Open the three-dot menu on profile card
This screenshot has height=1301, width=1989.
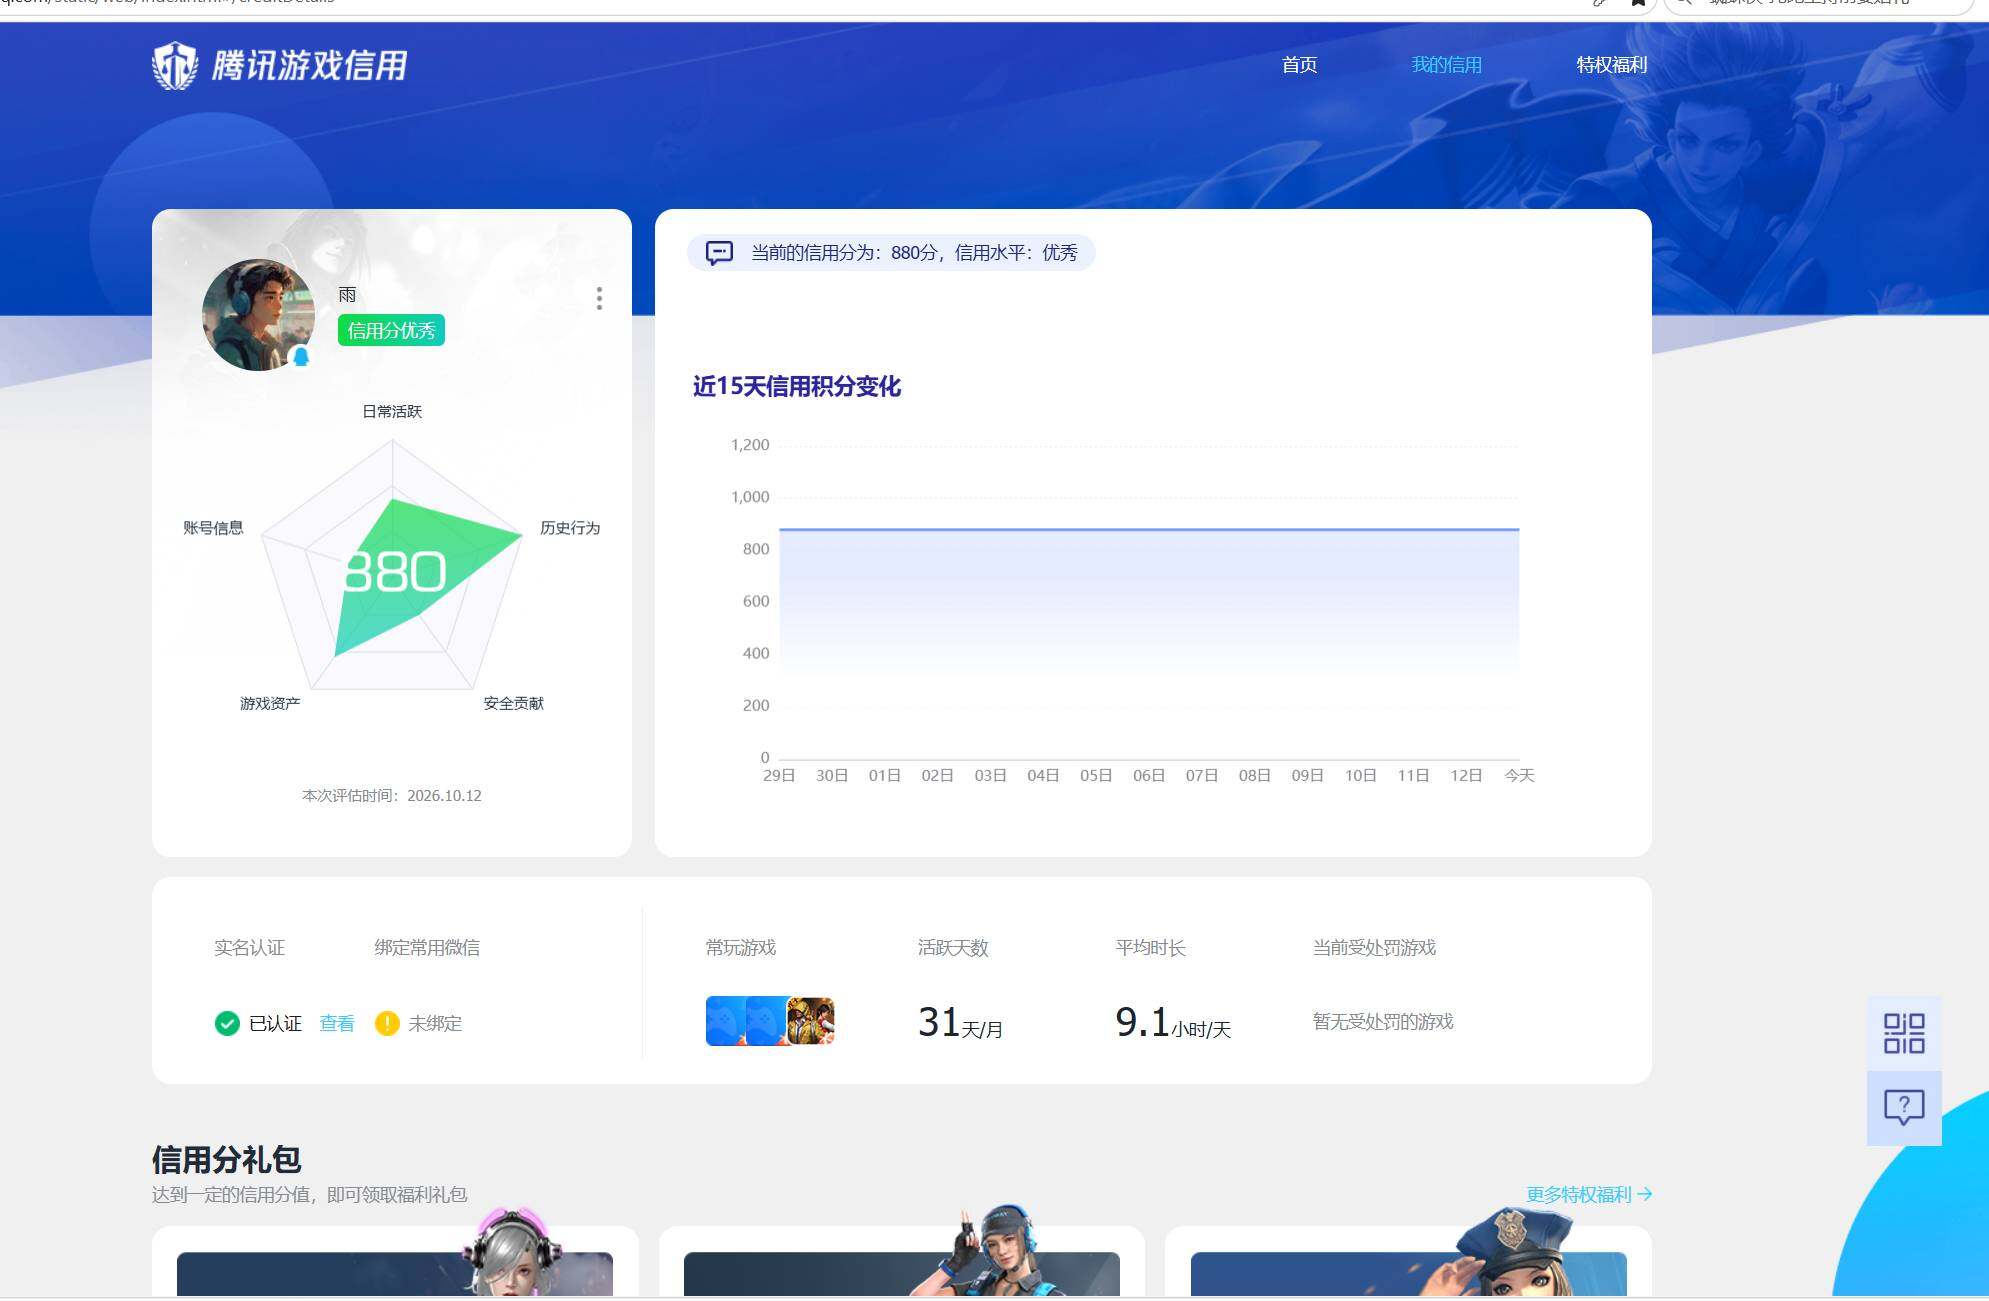tap(599, 298)
